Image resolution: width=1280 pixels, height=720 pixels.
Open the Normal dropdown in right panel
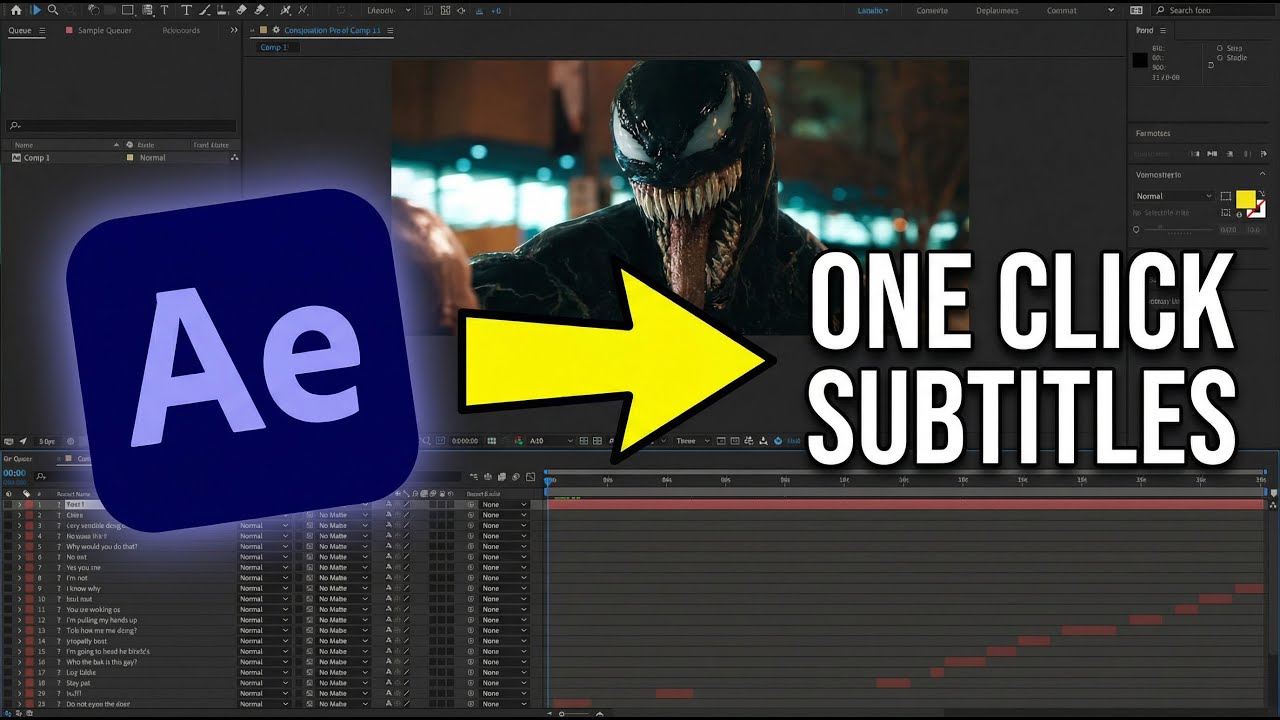(x=1174, y=196)
